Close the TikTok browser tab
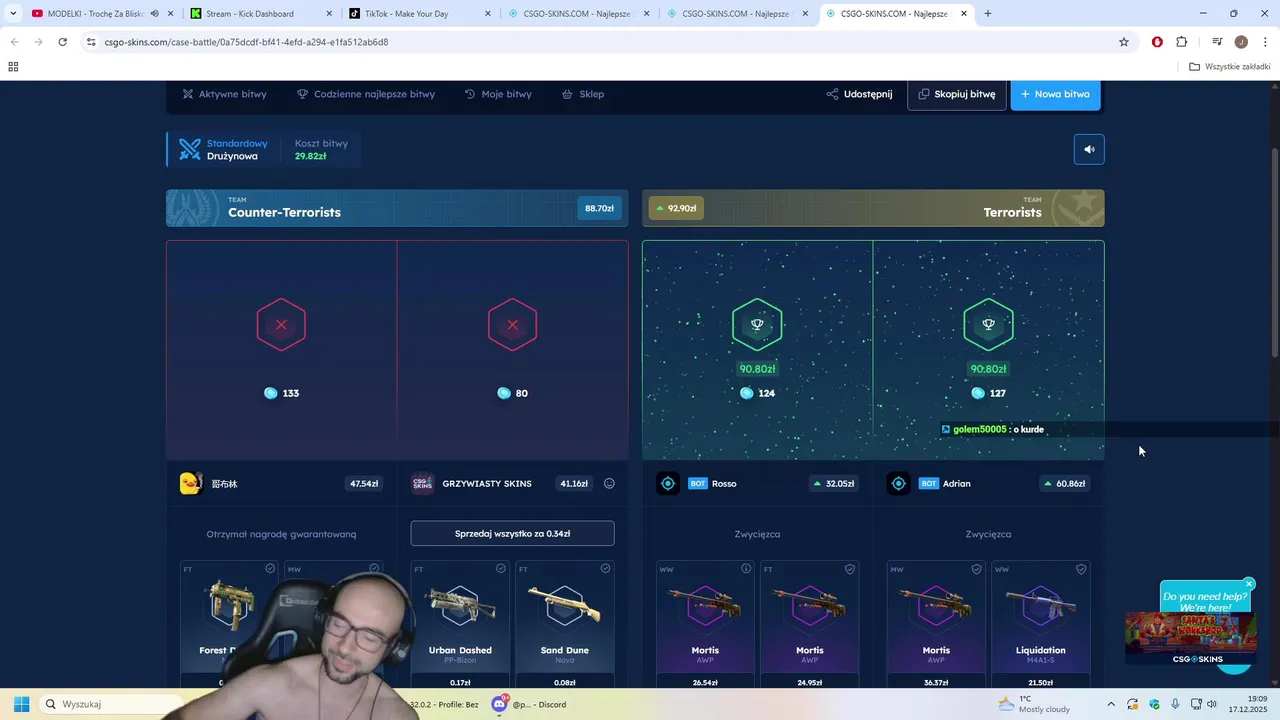 coord(487,14)
